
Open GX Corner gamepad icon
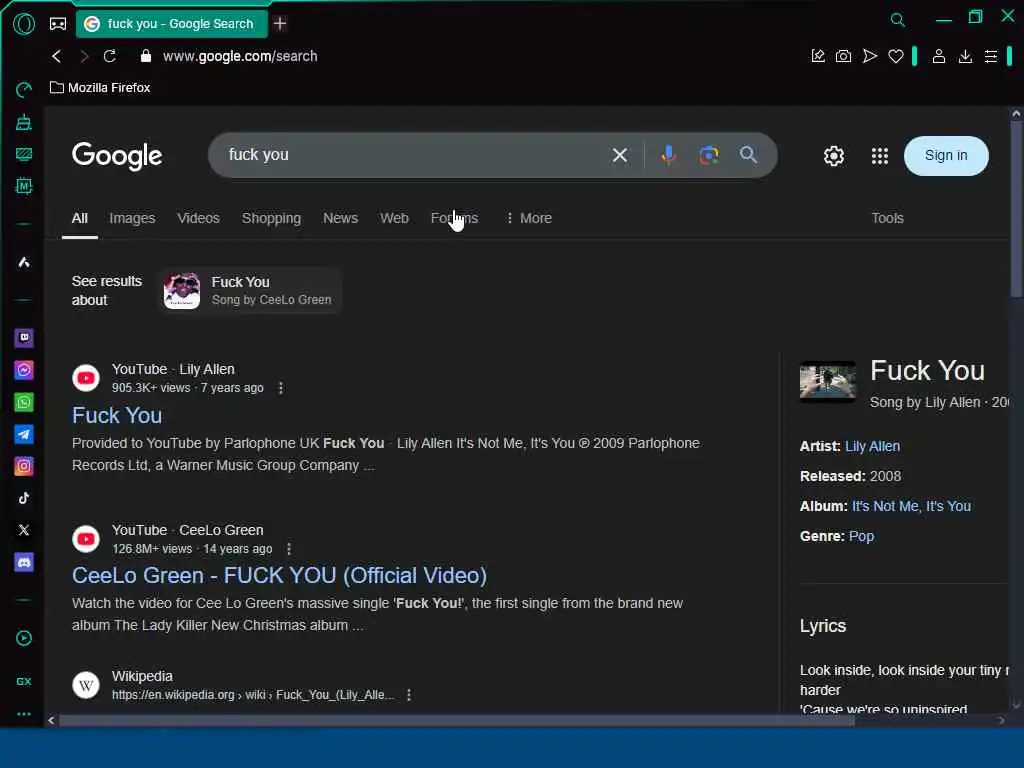click(x=58, y=24)
